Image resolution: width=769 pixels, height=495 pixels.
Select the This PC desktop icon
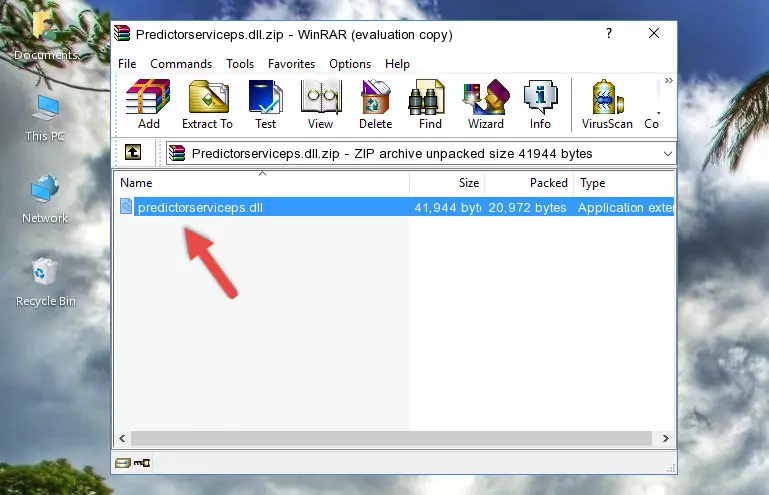[x=45, y=118]
